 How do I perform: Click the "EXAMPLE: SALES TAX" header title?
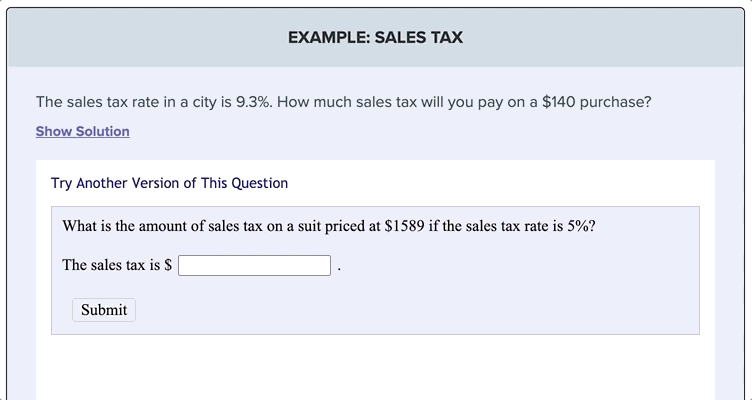click(375, 38)
